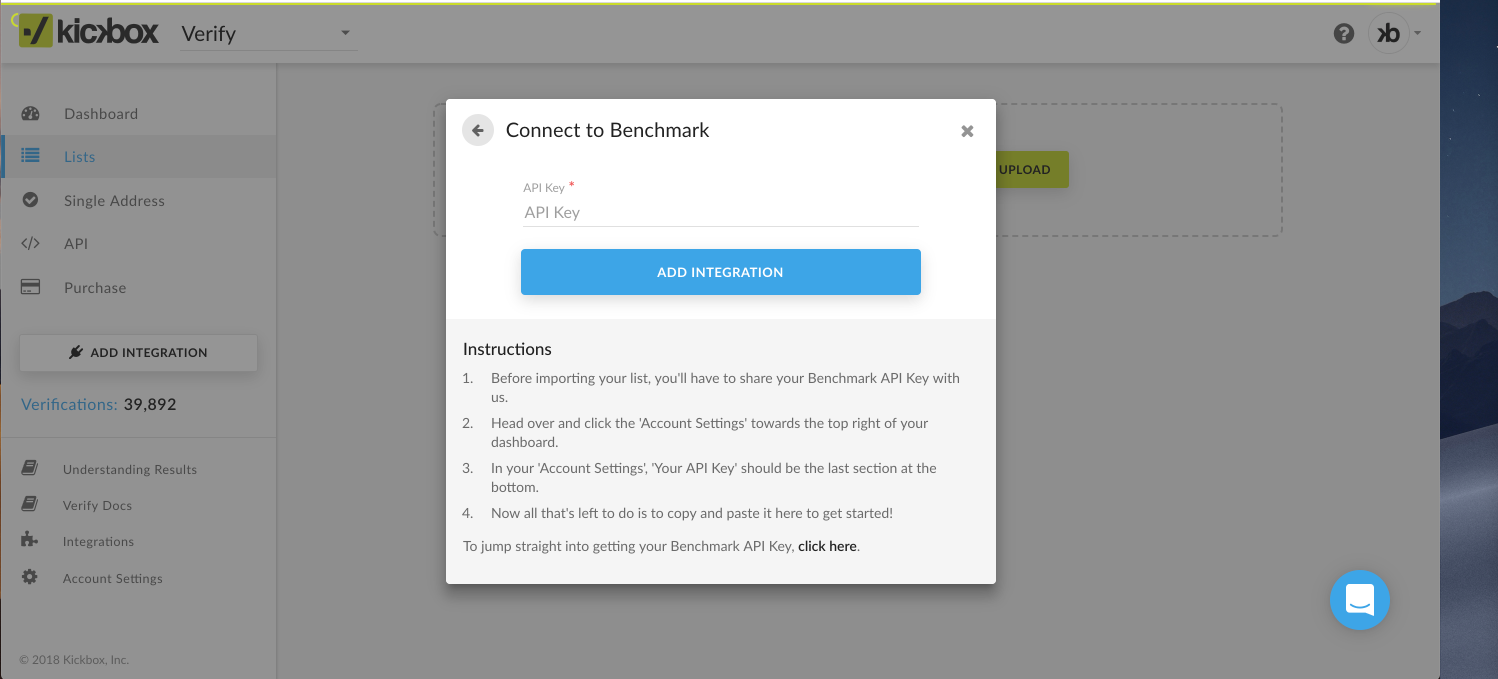
Task: Click the Instructions heading
Action: click(x=507, y=349)
